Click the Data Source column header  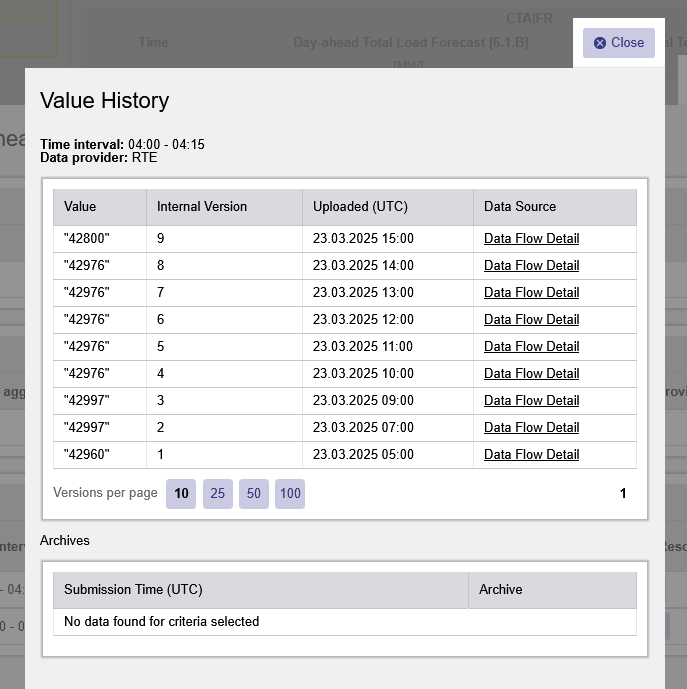click(x=555, y=207)
